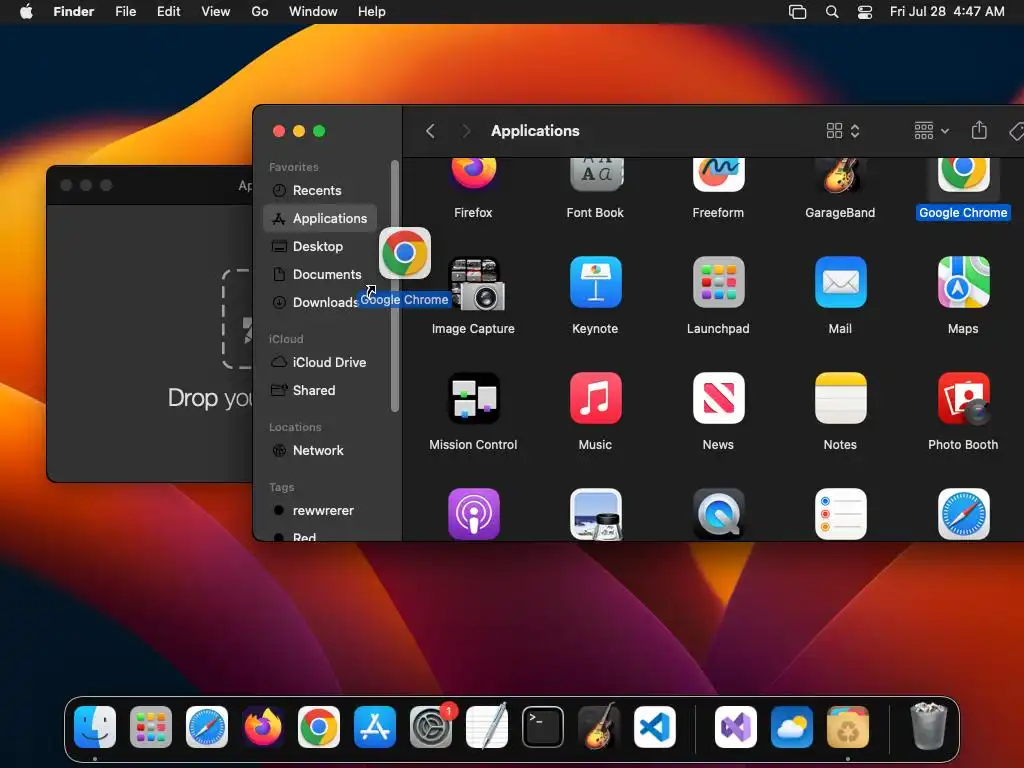Viewport: 1024px width, 768px height.
Task: Click the Stage Manager menu bar icon
Action: [797, 12]
